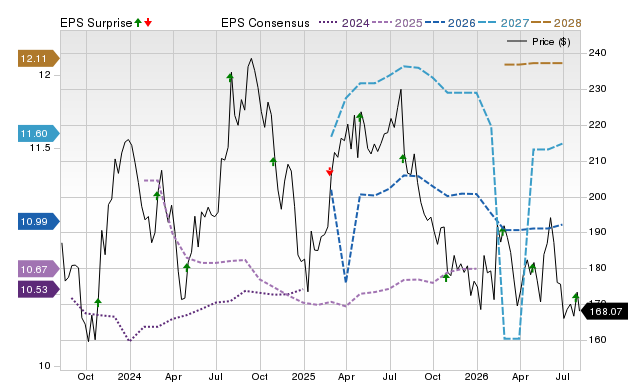The width and height of the screenshot is (640, 382).
Task: Click the light purple 10.67 value tag
Action: pyautogui.click(x=38, y=269)
